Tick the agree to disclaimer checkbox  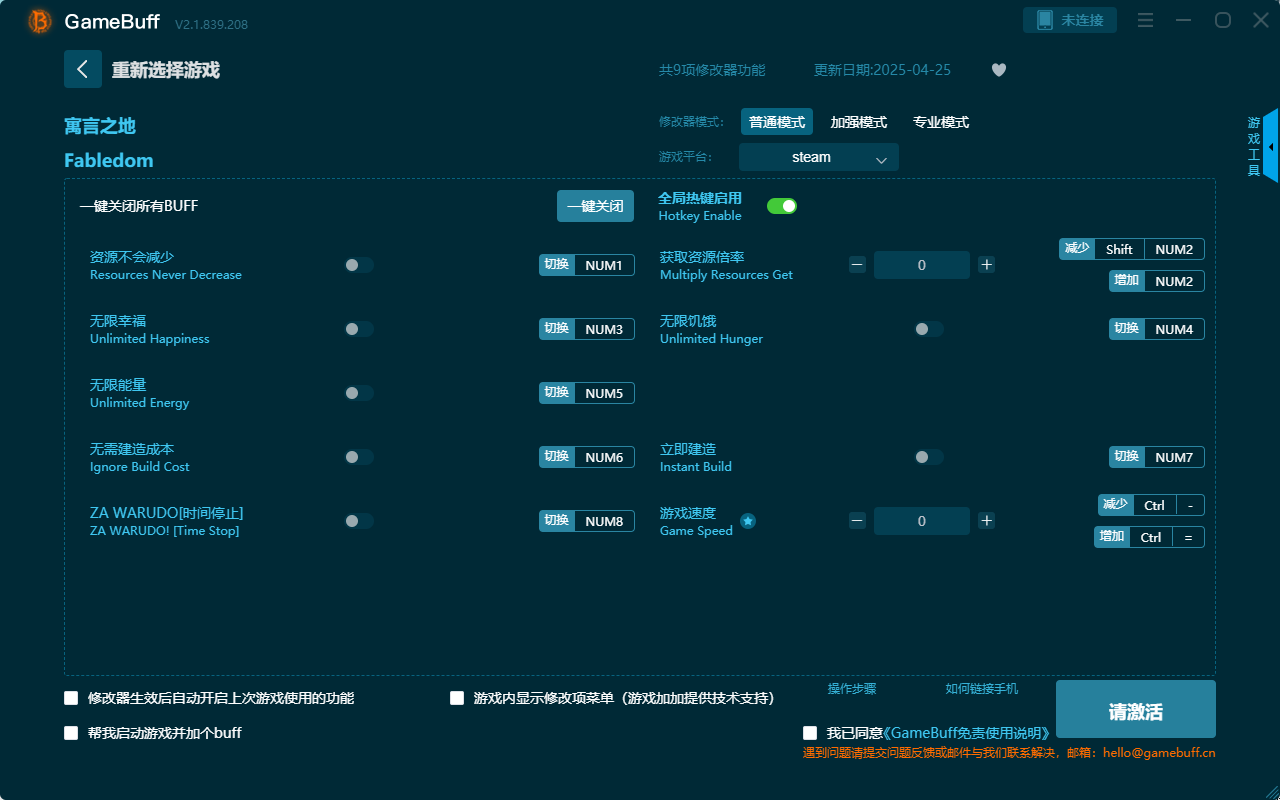810,734
